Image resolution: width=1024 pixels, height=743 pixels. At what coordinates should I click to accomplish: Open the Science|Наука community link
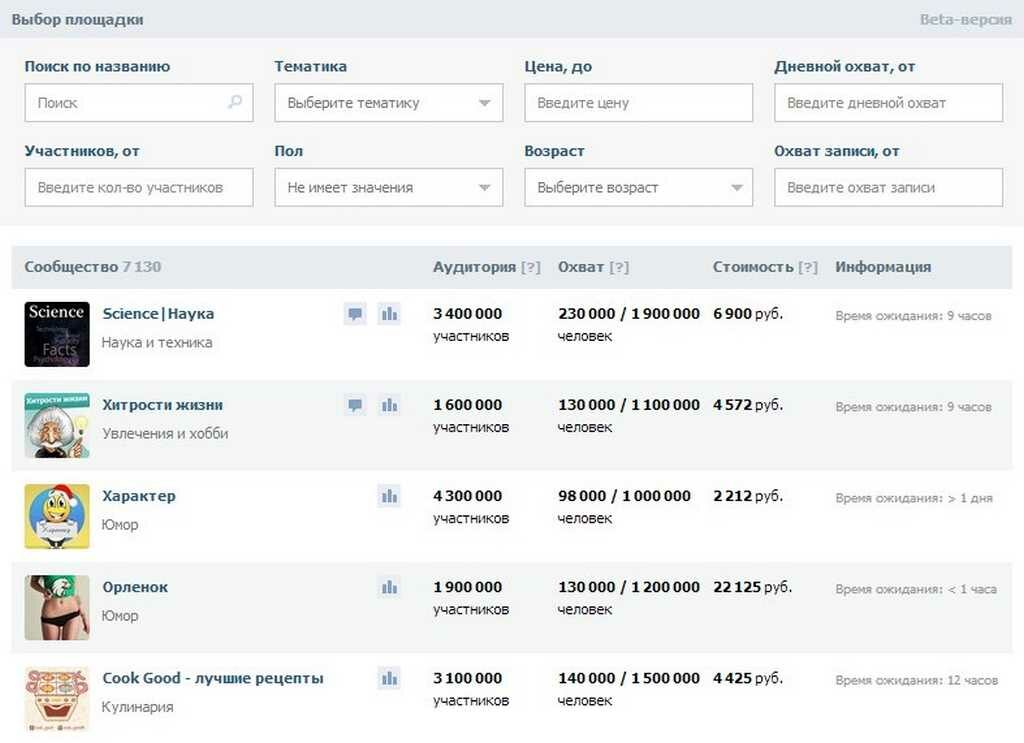click(x=158, y=314)
